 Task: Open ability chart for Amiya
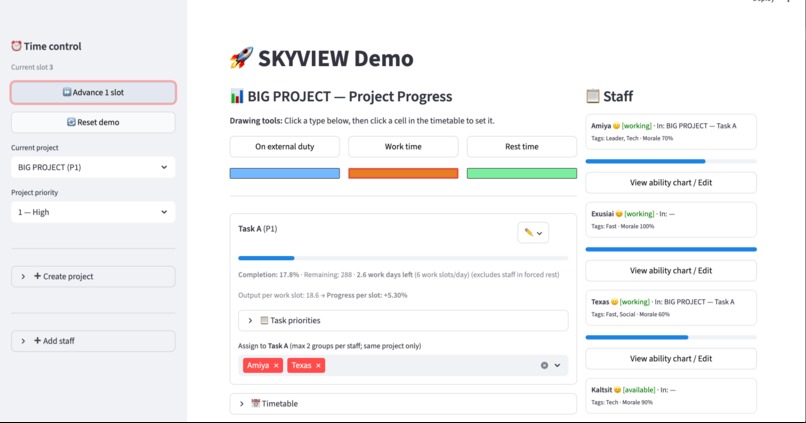[x=671, y=182]
